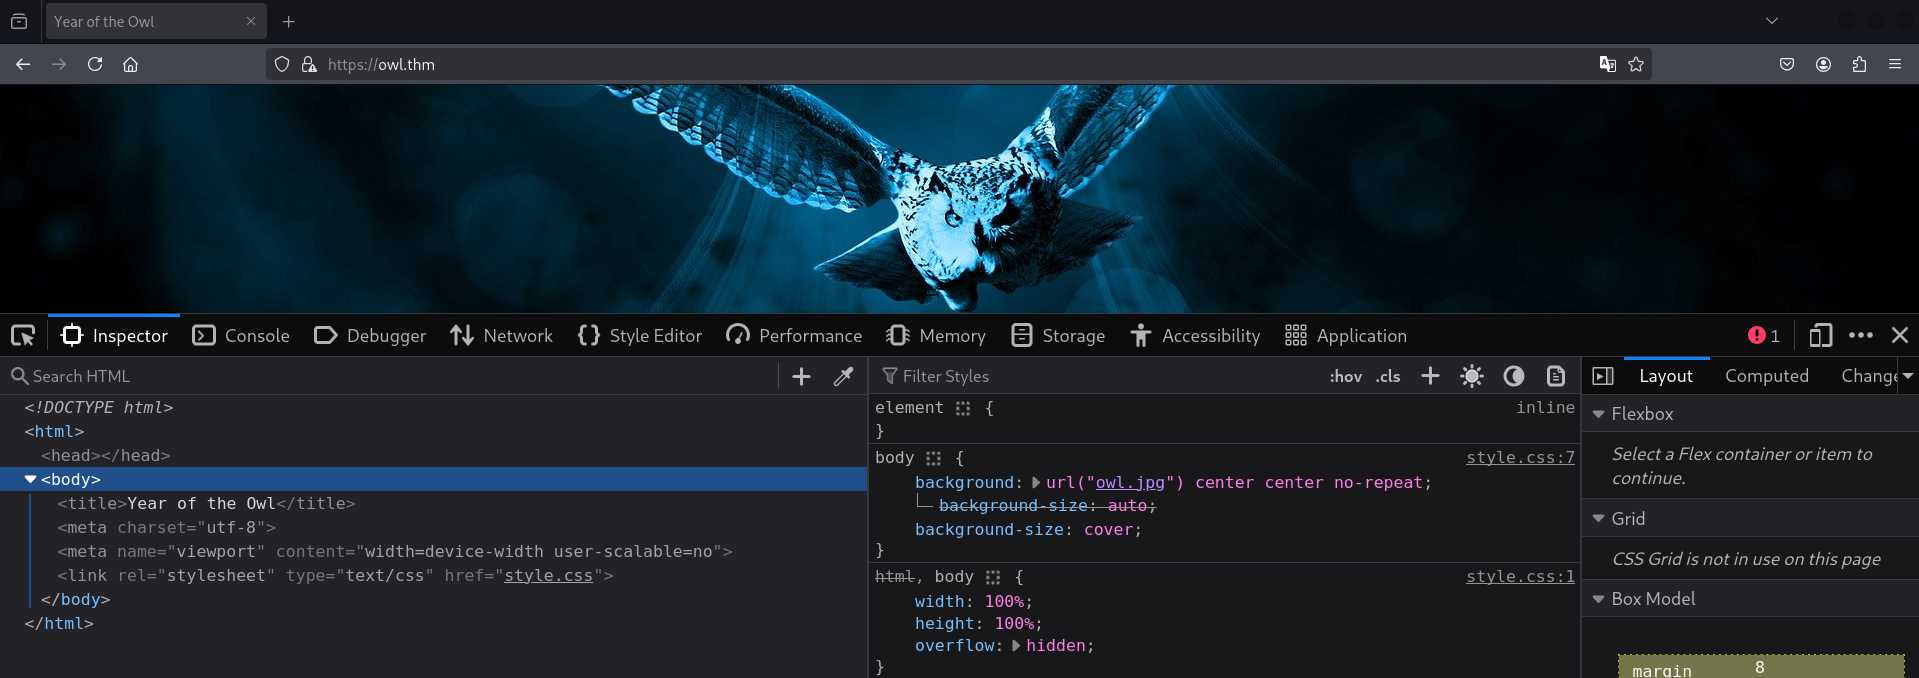Screen dimensions: 1919x678
Task: Switch to the Network tab
Action: pos(501,336)
